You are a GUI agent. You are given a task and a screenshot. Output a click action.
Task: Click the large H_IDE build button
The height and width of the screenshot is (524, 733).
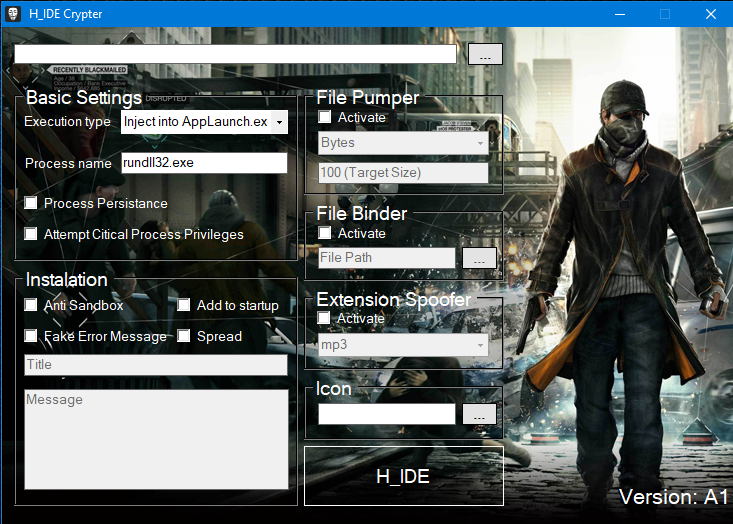point(404,476)
